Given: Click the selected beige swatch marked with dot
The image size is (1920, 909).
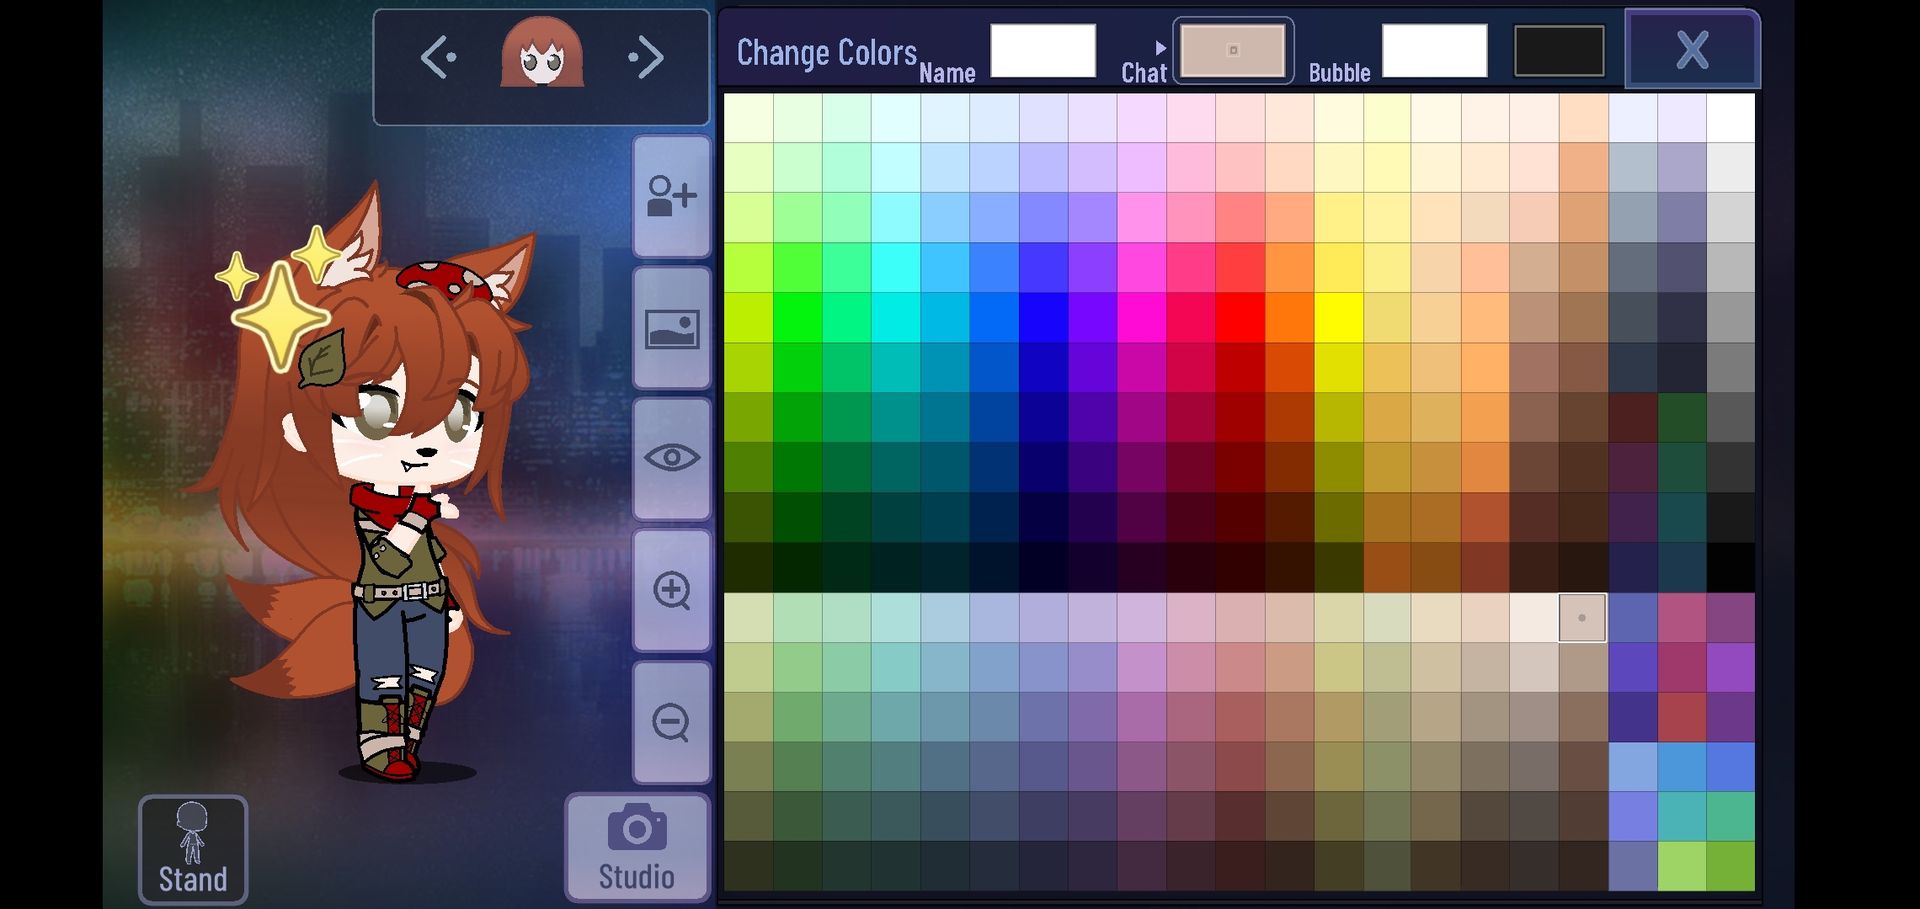Looking at the screenshot, I should pyautogui.click(x=1583, y=618).
